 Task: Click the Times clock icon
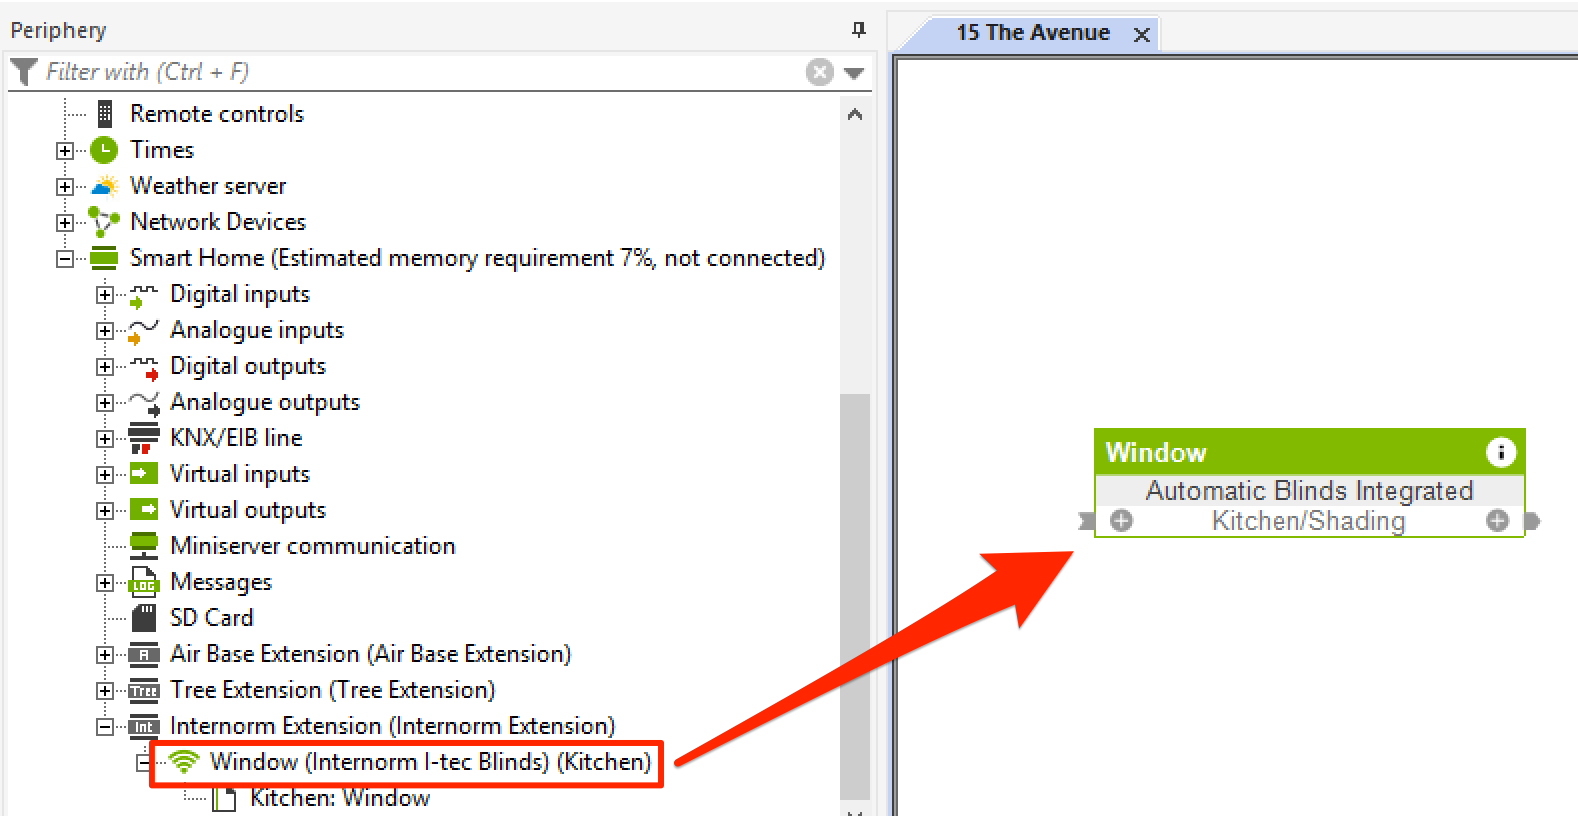104,150
